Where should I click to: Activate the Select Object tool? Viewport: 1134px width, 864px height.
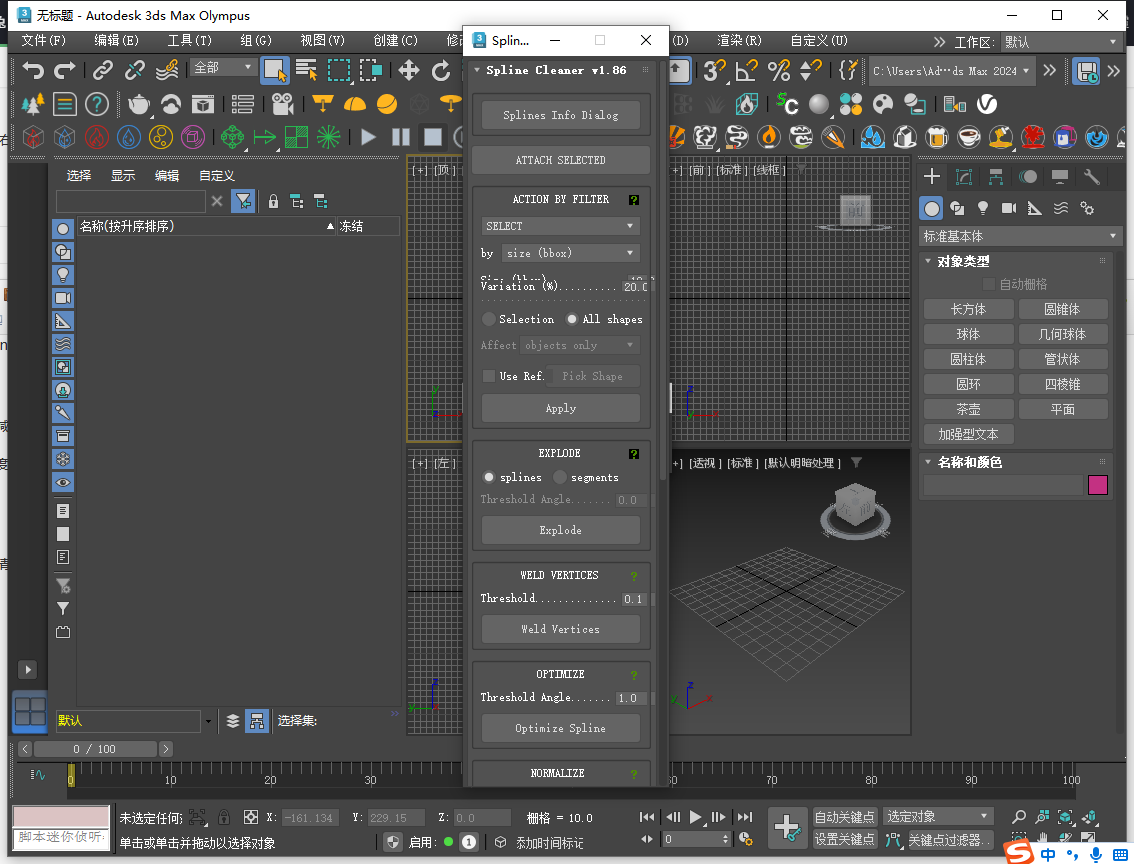275,71
